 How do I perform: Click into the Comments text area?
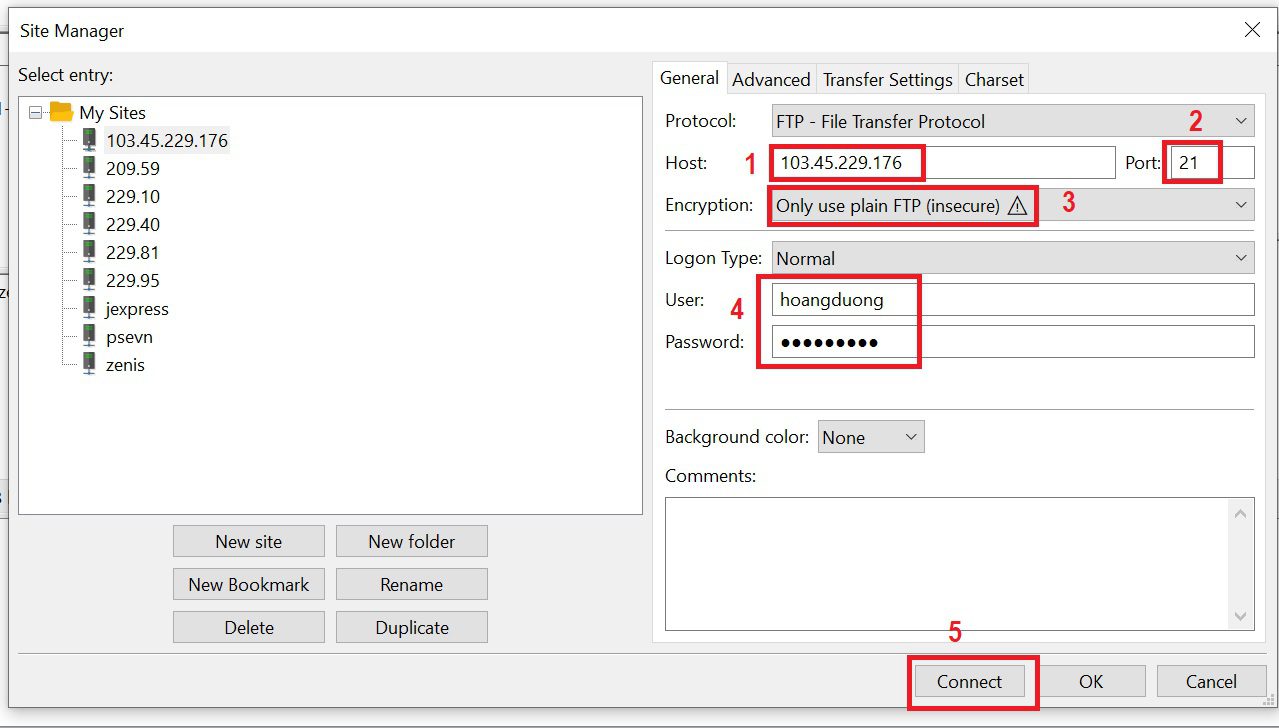[946, 563]
